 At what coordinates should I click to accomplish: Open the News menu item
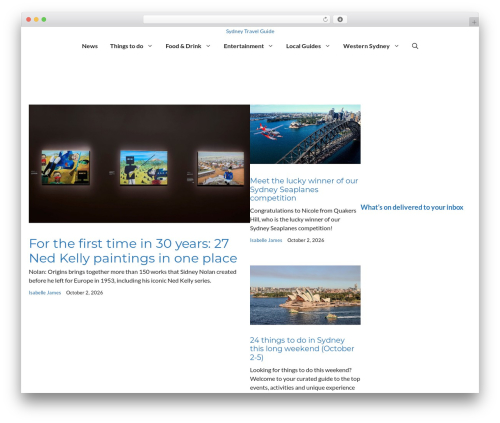click(x=90, y=46)
